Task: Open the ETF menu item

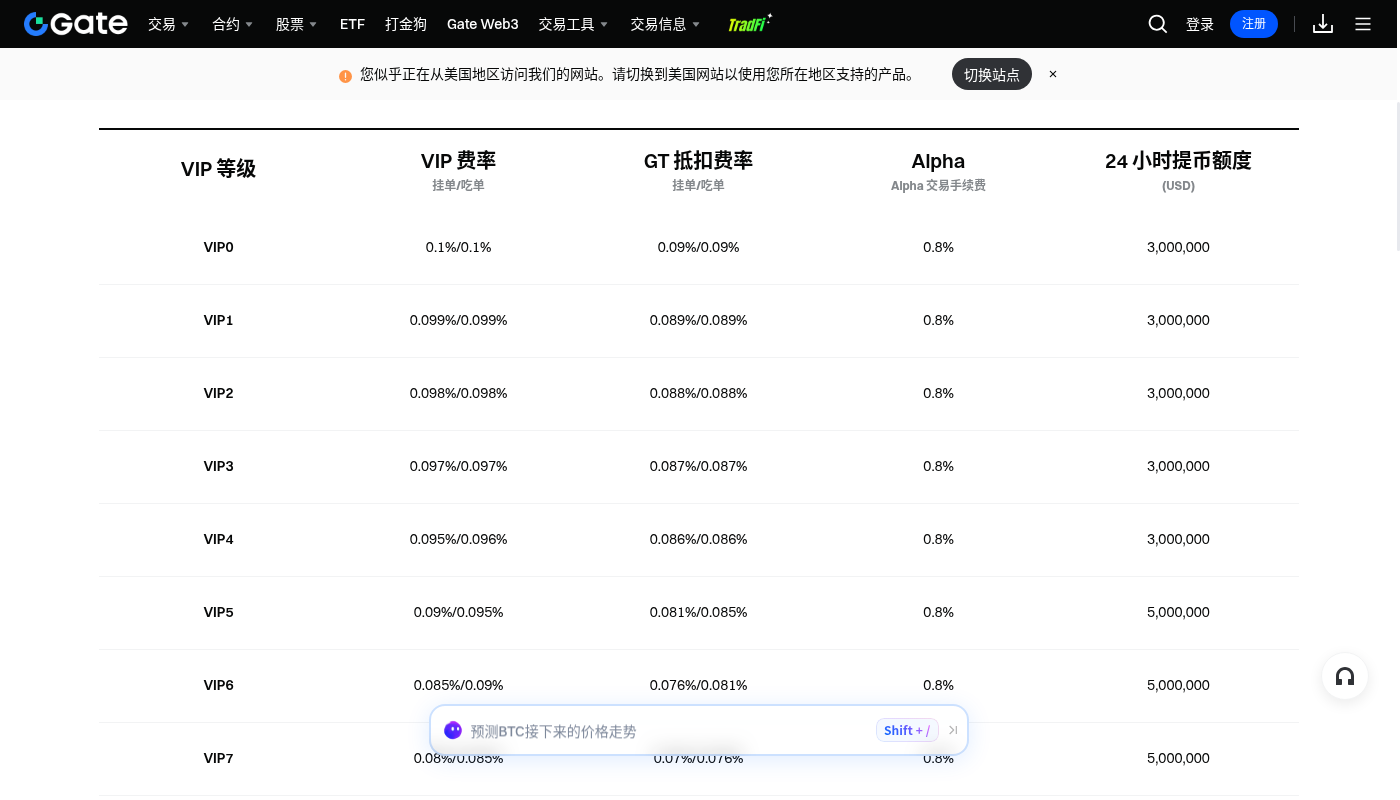Action: (x=352, y=24)
